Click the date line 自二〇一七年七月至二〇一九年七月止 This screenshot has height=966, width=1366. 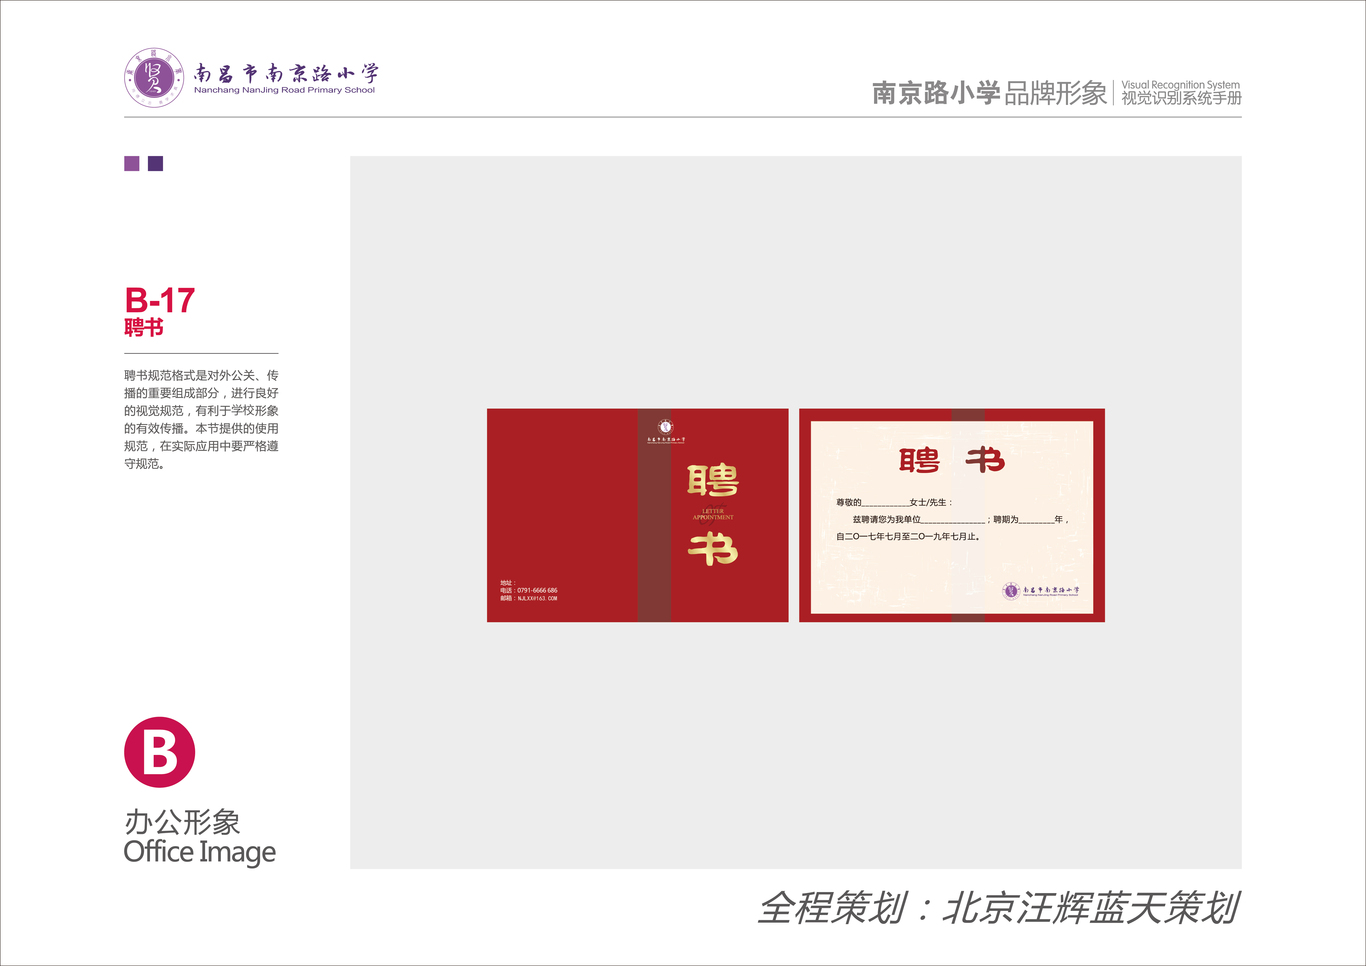(x=908, y=537)
